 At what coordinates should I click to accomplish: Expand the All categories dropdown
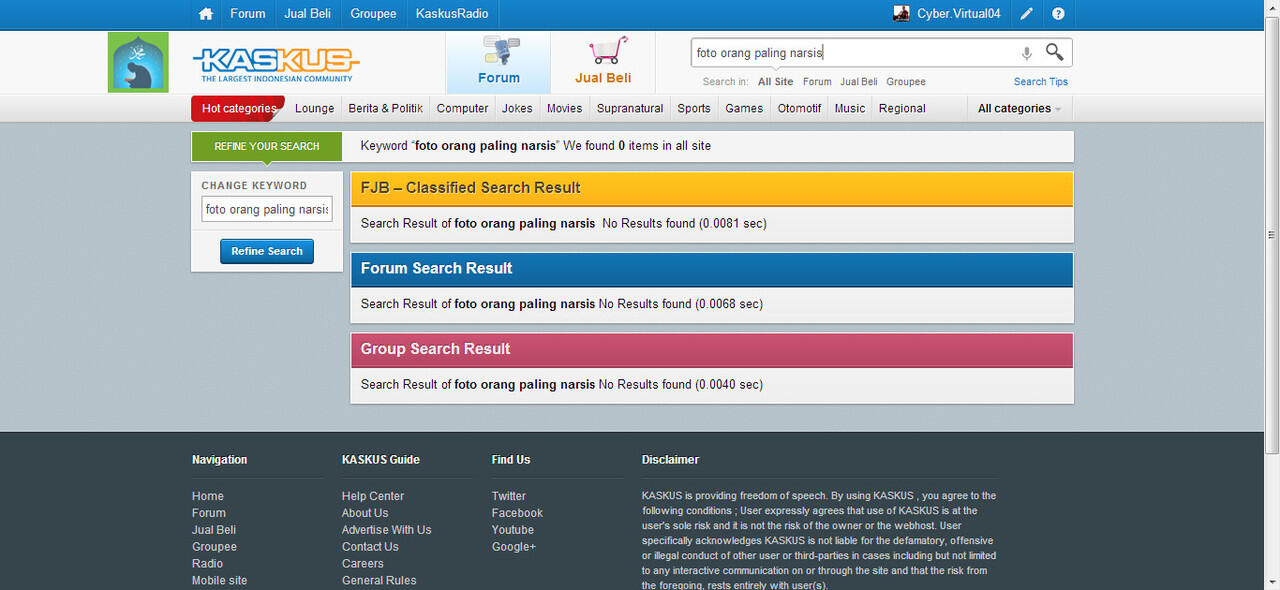pyautogui.click(x=1019, y=108)
